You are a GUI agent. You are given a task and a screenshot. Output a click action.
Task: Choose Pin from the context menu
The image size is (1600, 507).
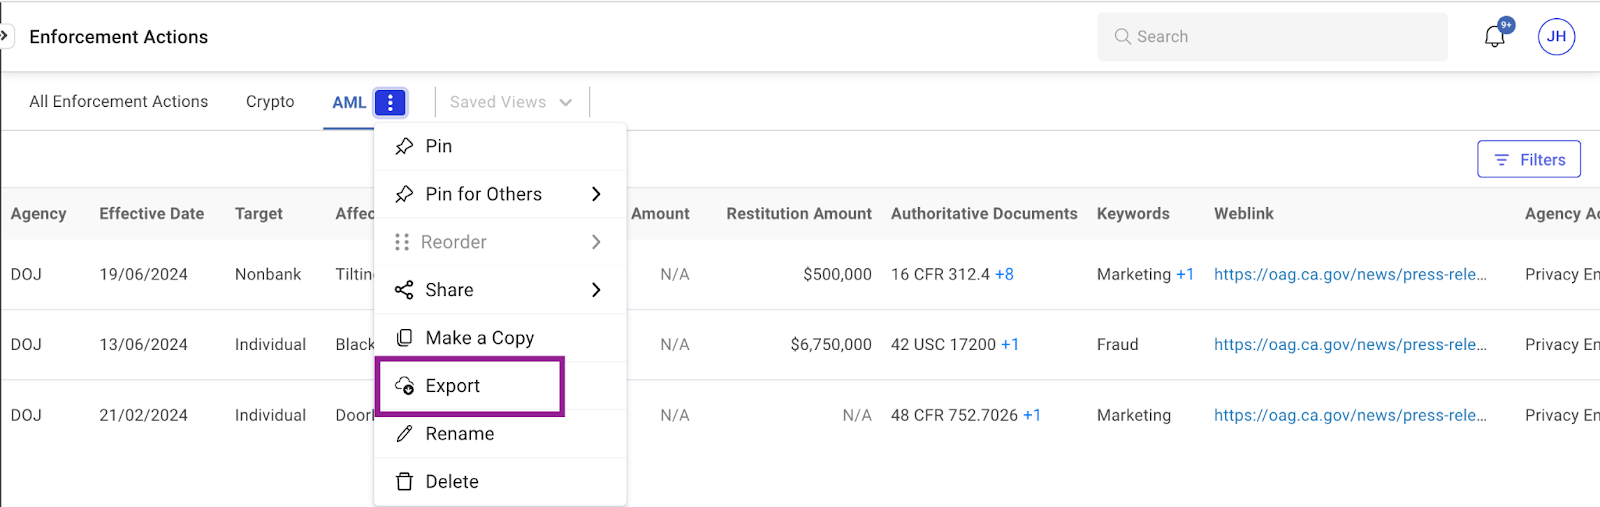[438, 146]
